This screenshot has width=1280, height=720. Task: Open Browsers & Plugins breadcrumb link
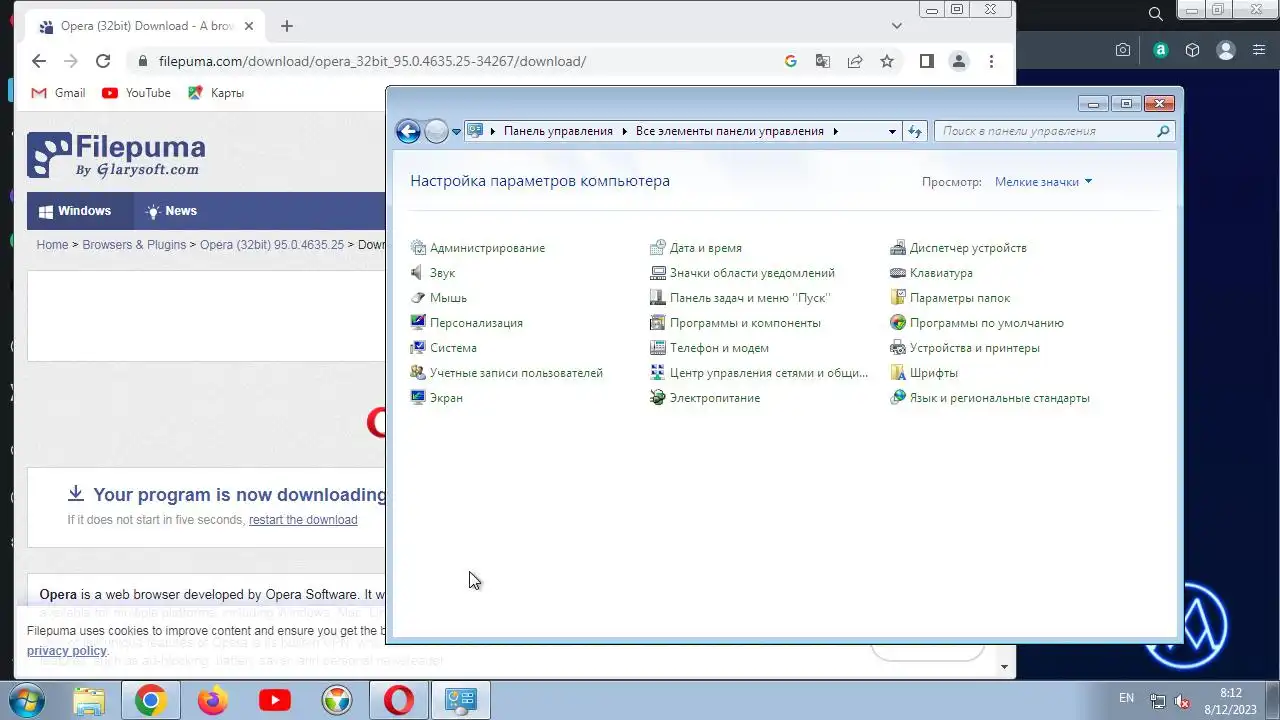coord(134,245)
